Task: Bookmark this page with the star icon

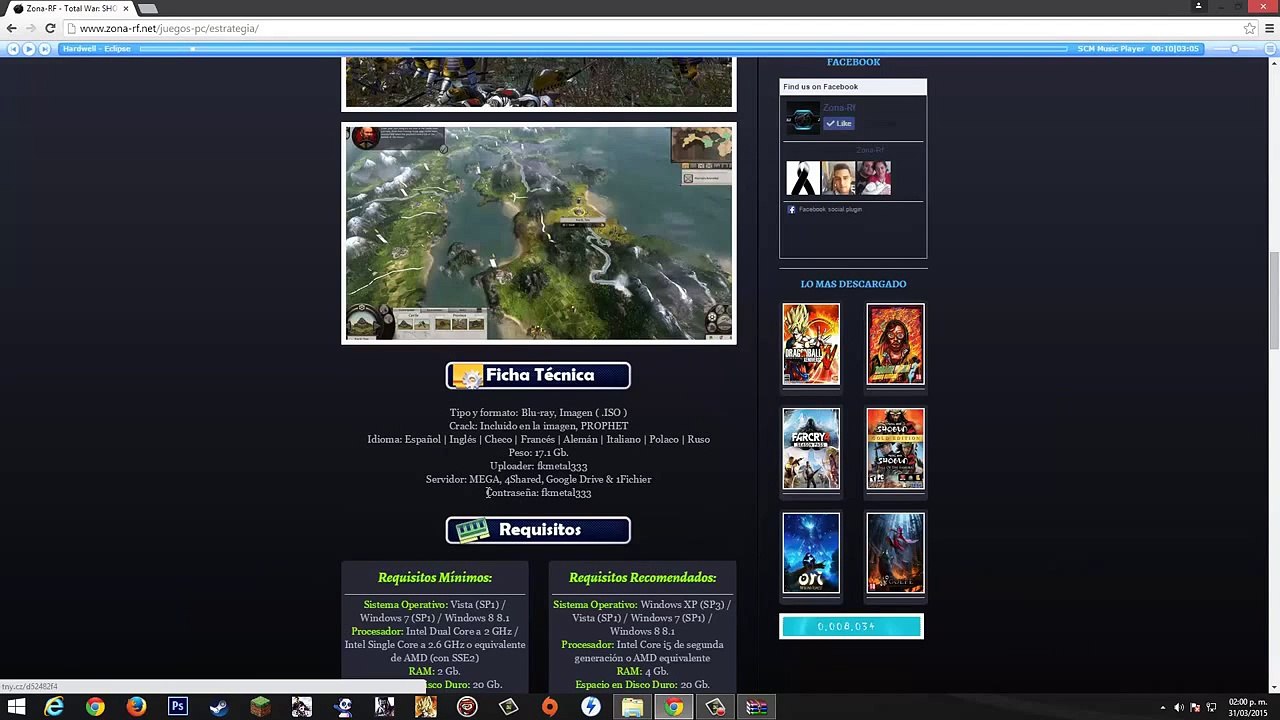Action: pyautogui.click(x=1250, y=28)
